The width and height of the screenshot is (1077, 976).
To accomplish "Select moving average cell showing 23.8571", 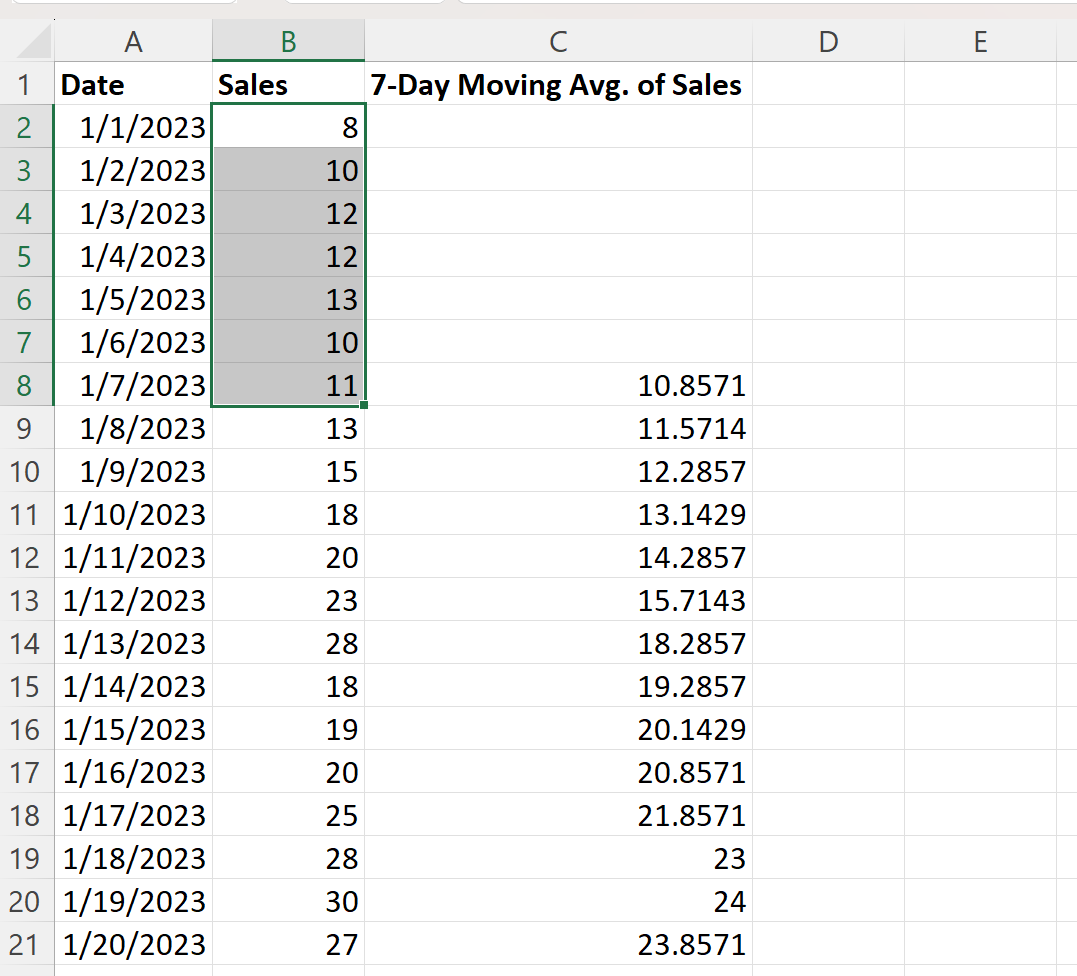I will point(558,944).
